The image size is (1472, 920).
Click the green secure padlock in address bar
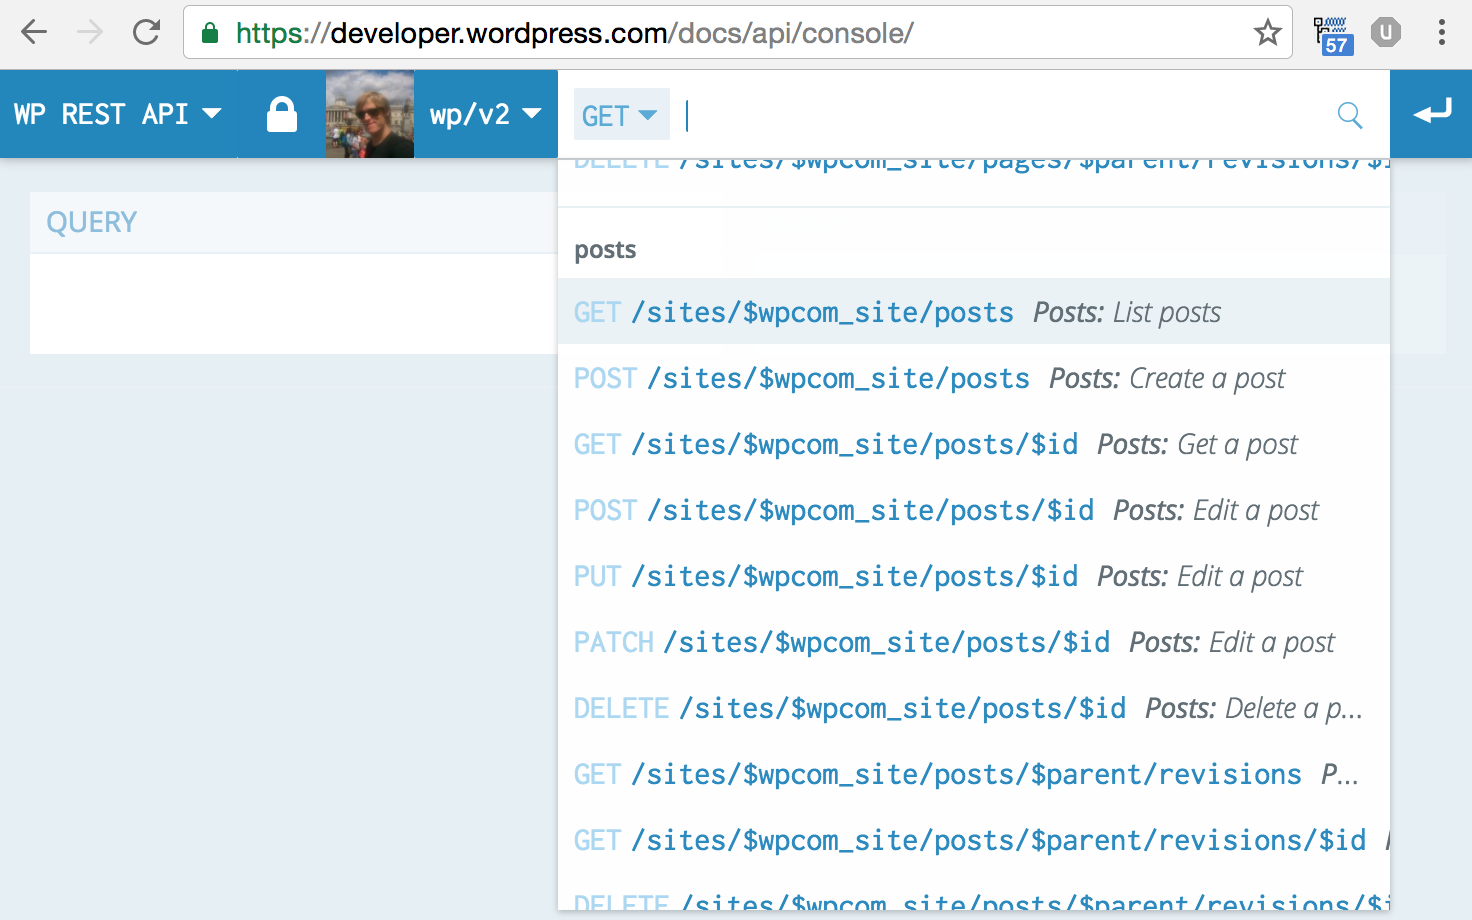[210, 33]
